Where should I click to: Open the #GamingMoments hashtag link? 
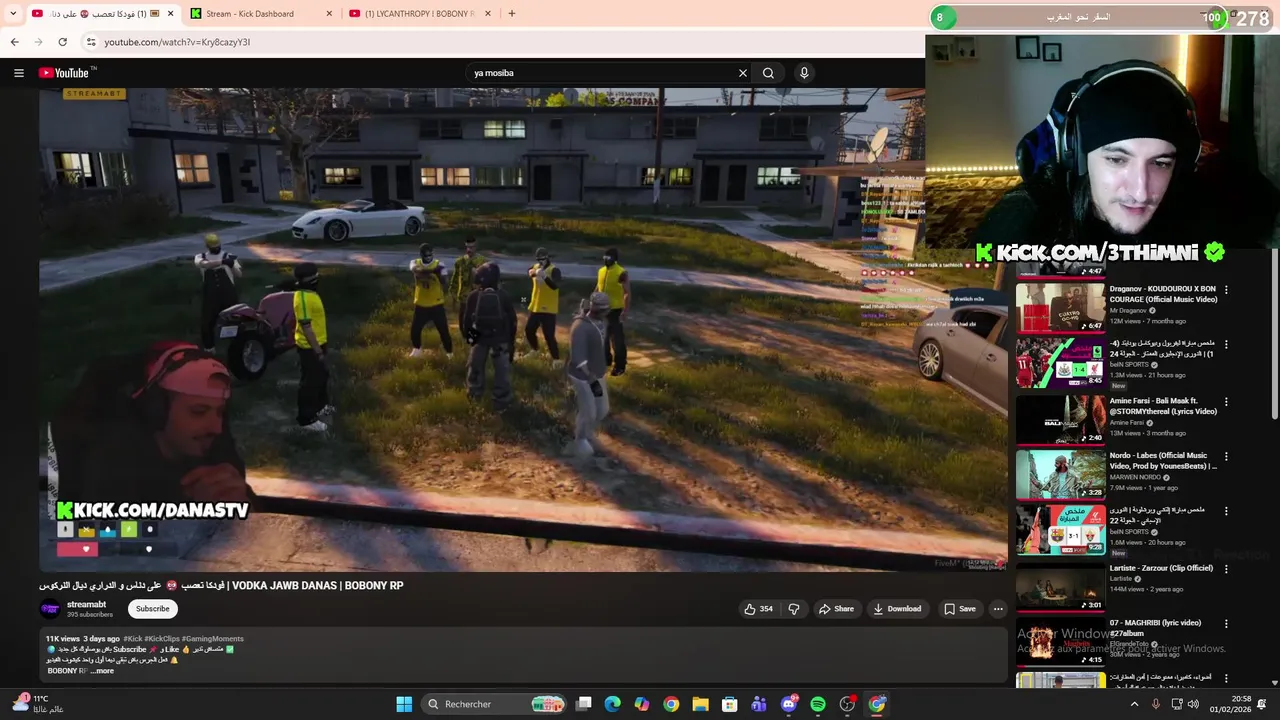[212, 638]
